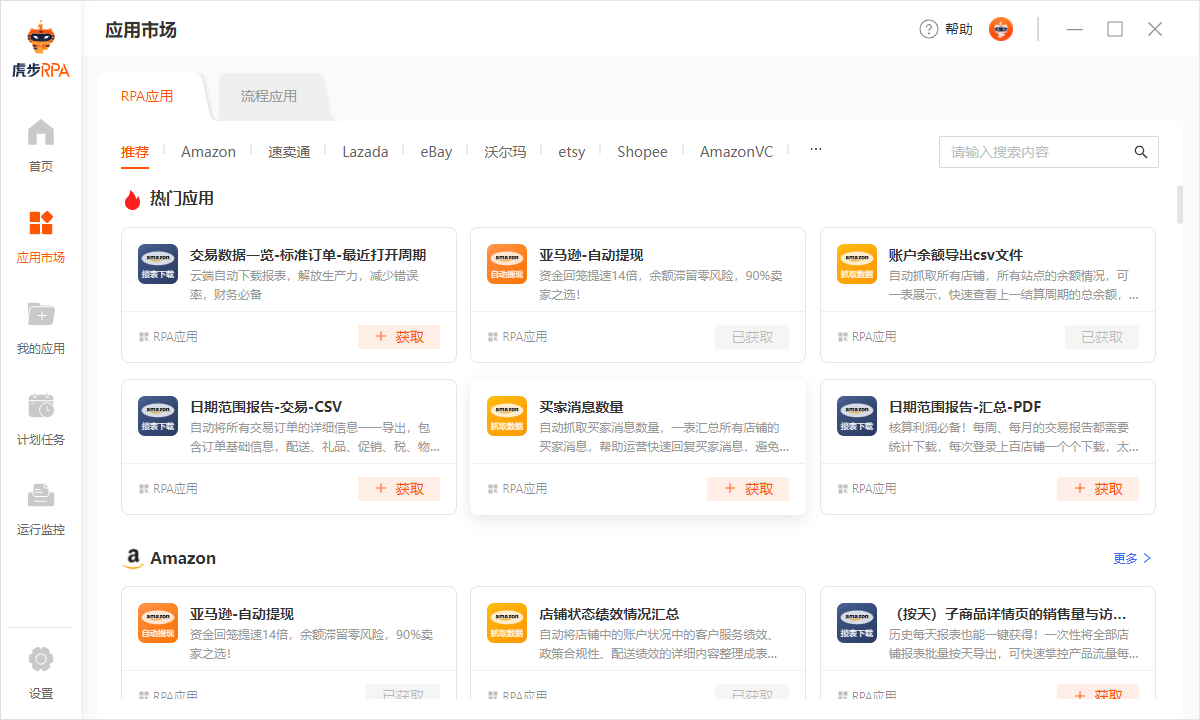Viewport: 1200px width, 720px height.
Task: Select the etsy category tab
Action: 572,152
